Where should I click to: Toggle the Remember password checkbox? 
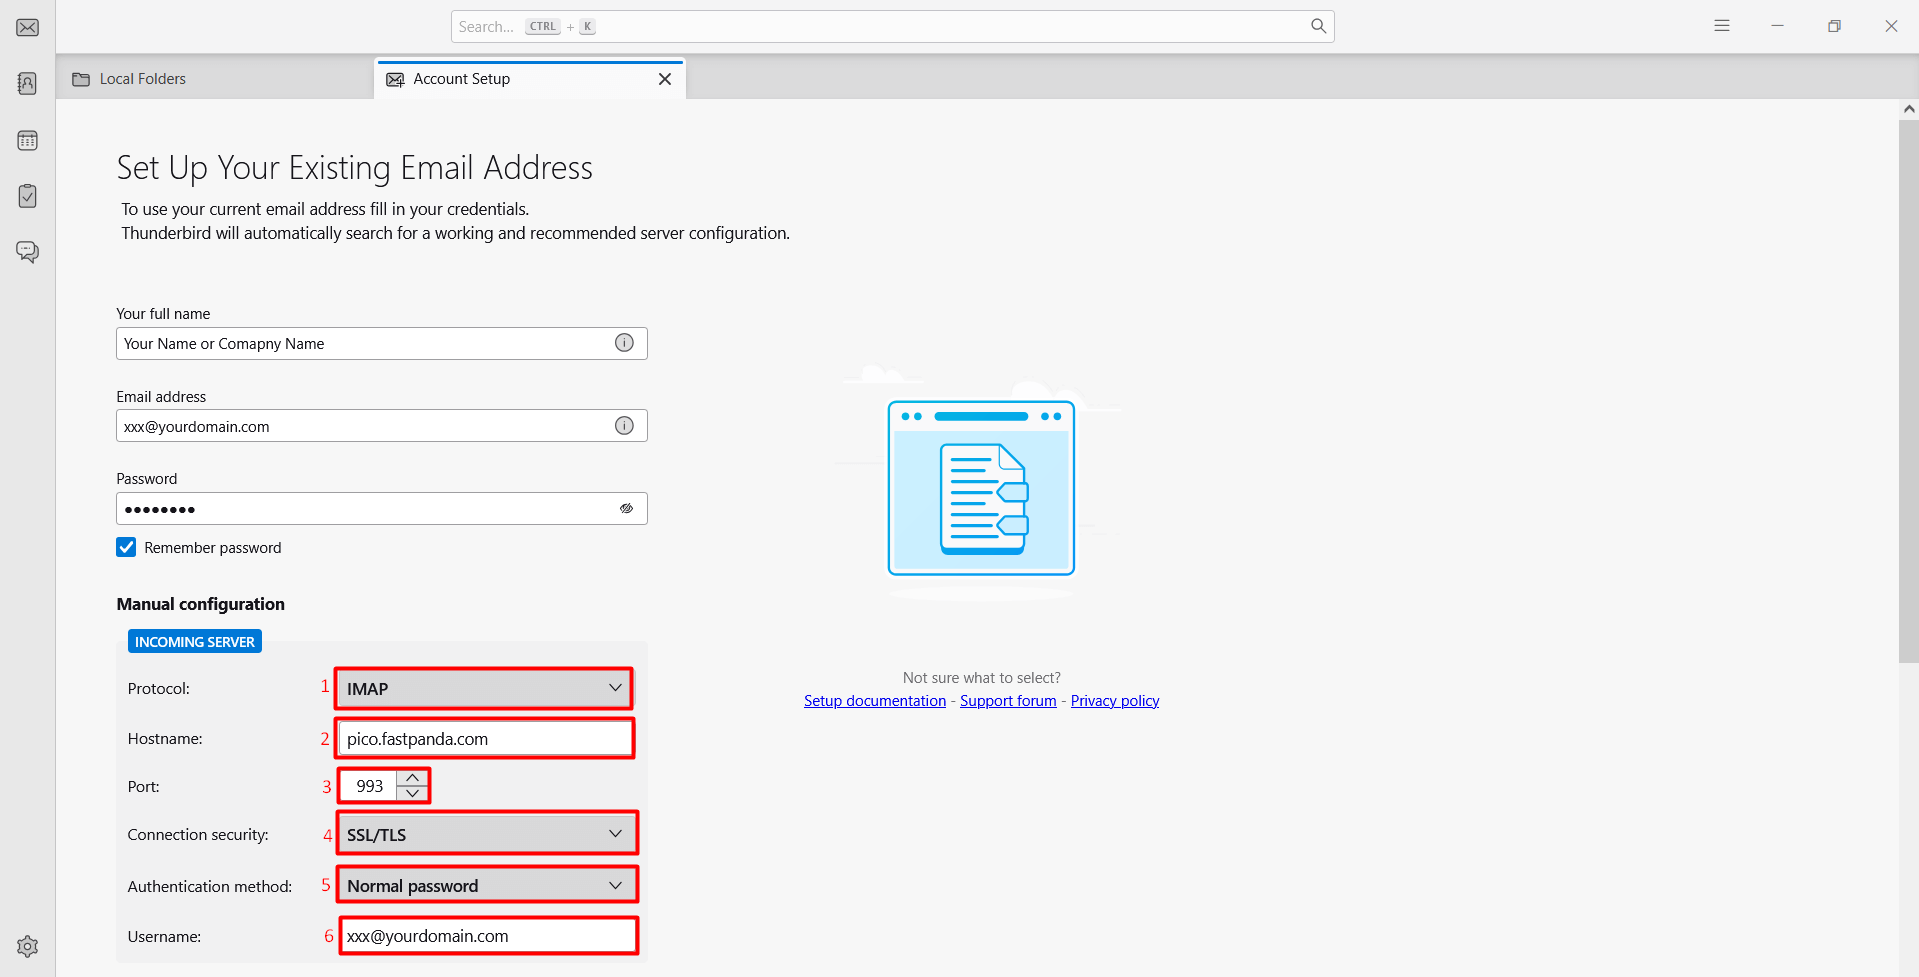126,547
